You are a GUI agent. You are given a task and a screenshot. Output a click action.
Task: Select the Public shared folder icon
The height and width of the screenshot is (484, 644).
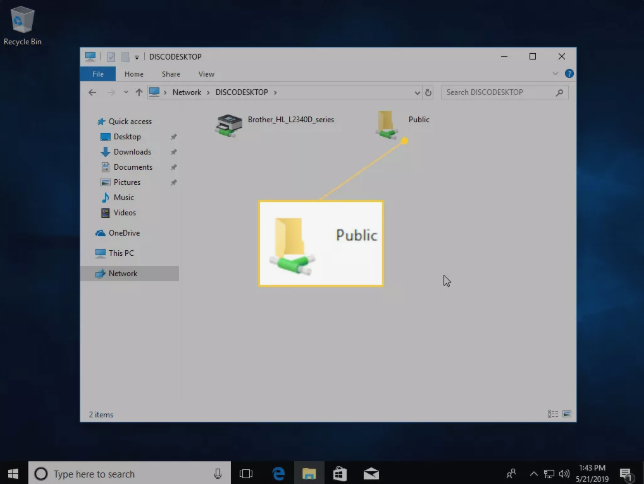pos(386,125)
